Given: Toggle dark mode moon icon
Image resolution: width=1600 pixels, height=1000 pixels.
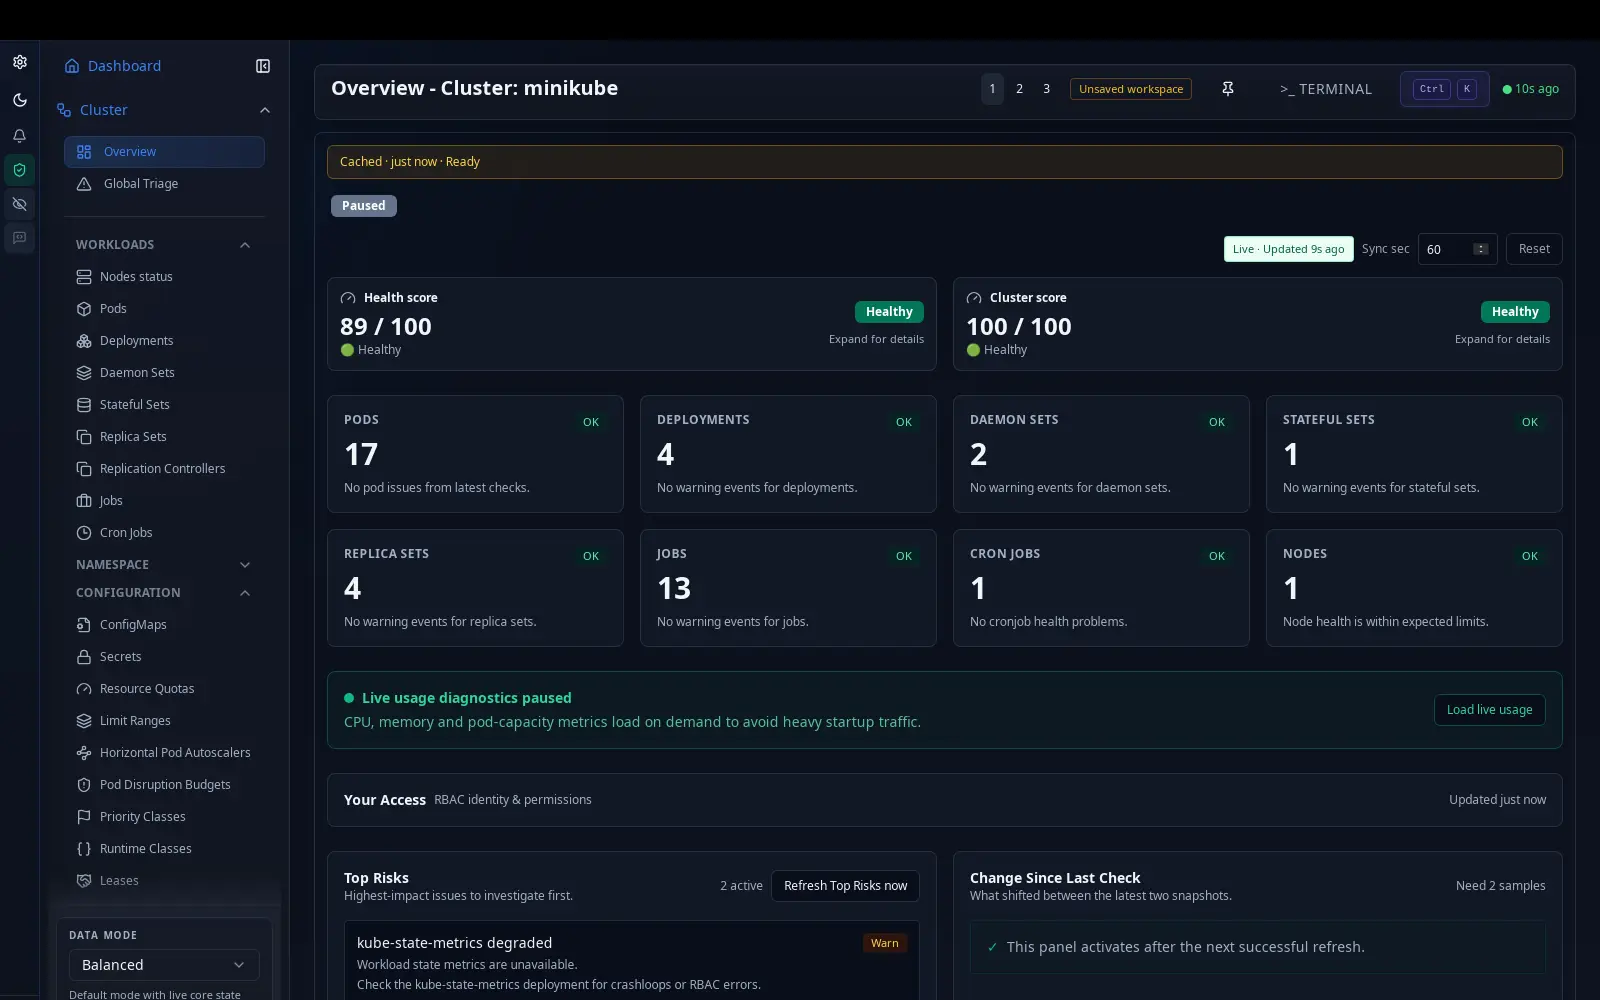Looking at the screenshot, I should pyautogui.click(x=19, y=100).
